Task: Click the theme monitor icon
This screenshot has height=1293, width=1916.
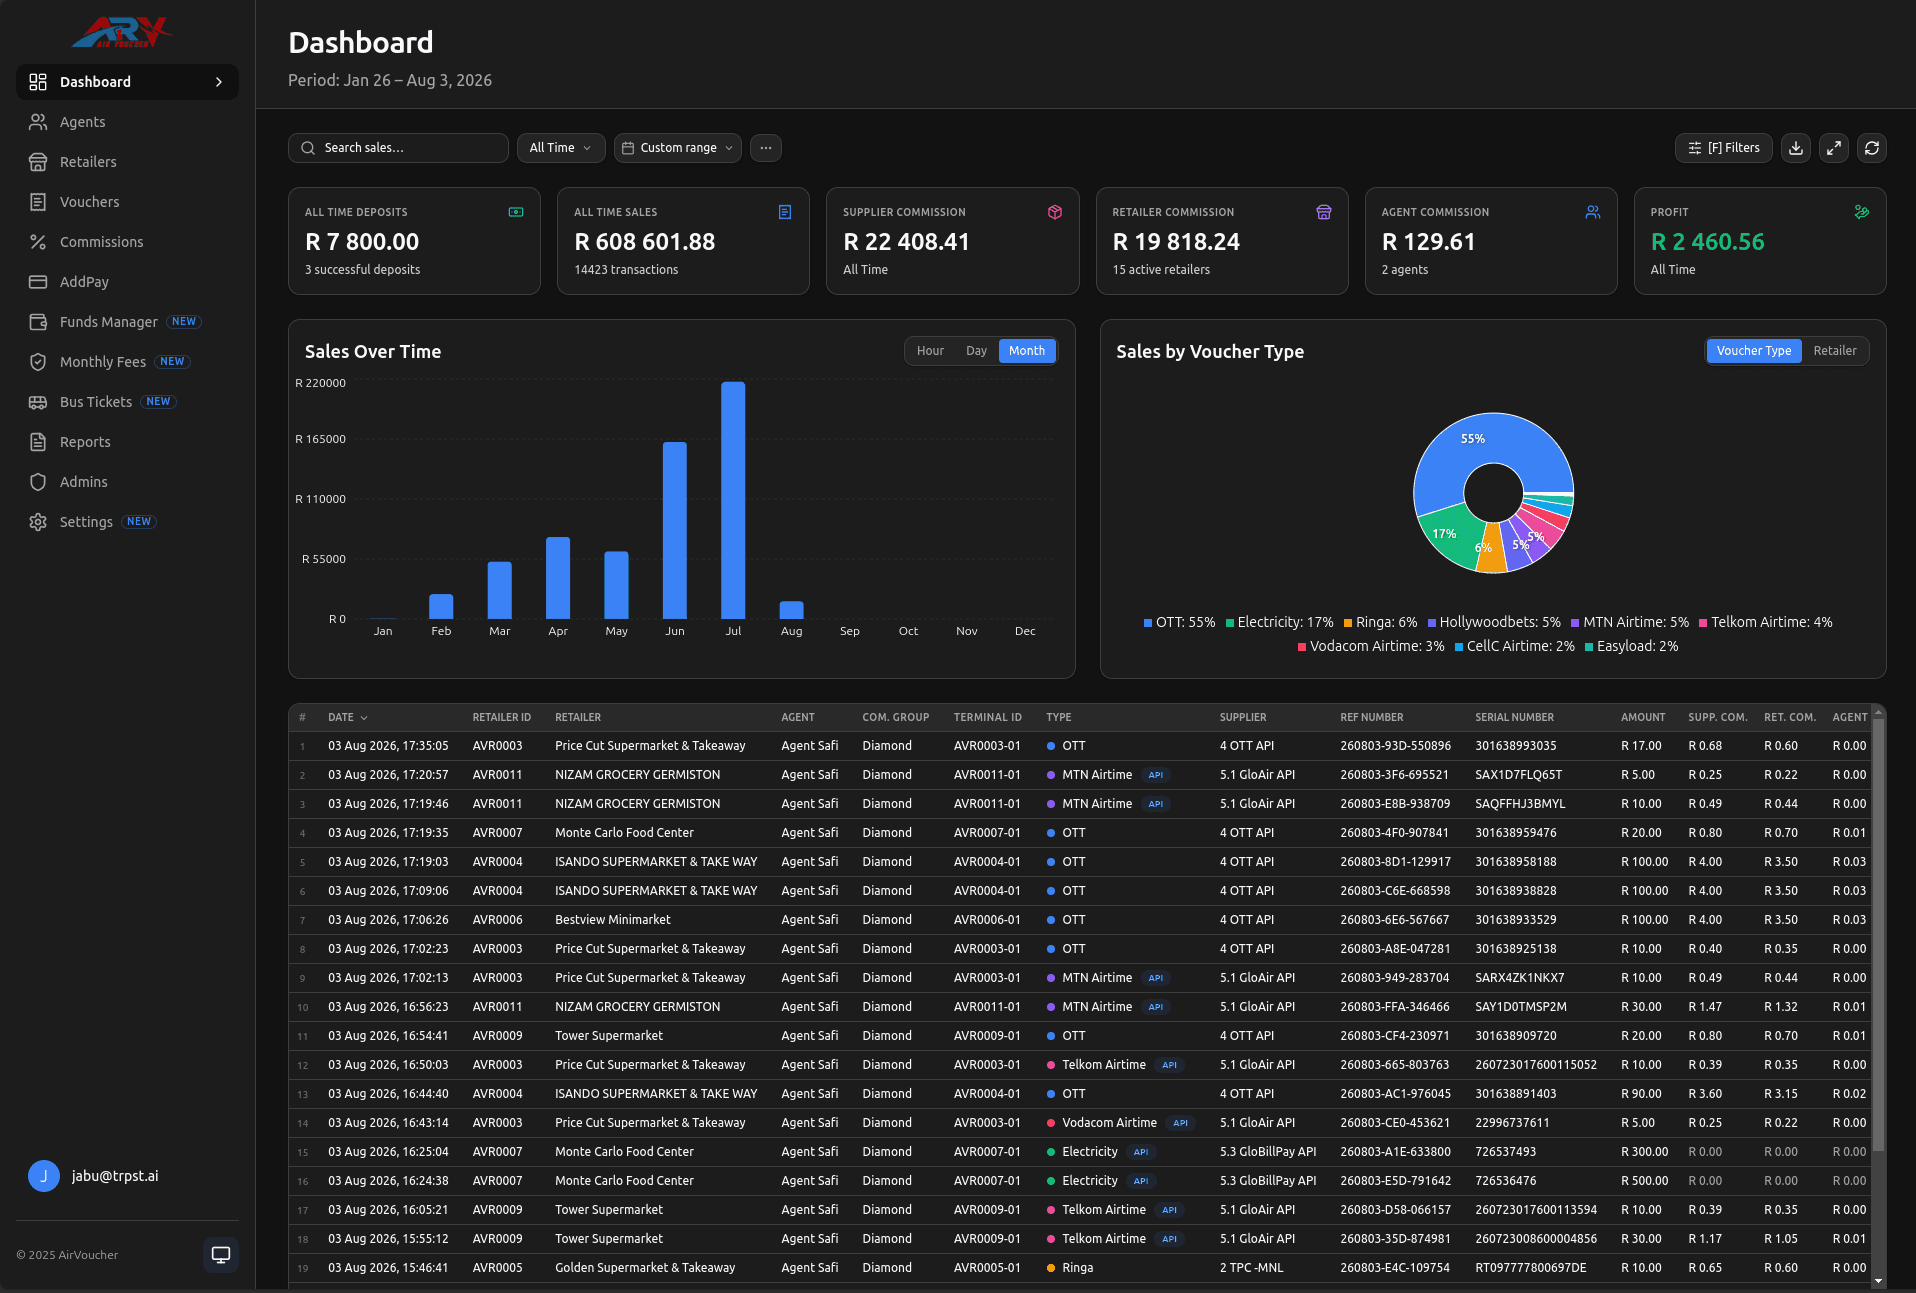Action: (221, 1255)
